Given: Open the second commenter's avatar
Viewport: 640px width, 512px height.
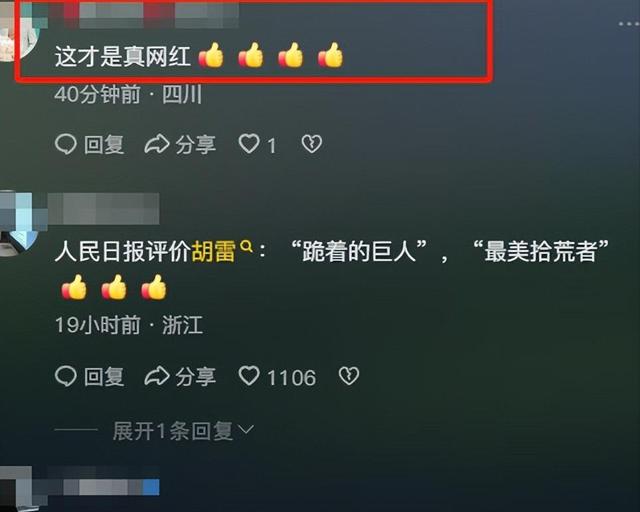Looking at the screenshot, I should click(x=16, y=224).
